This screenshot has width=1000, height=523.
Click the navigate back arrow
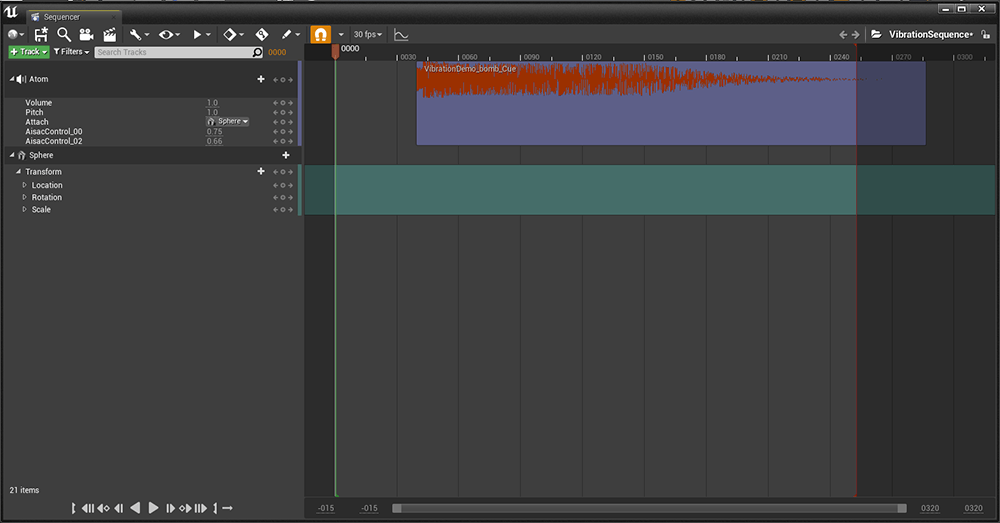tap(843, 34)
